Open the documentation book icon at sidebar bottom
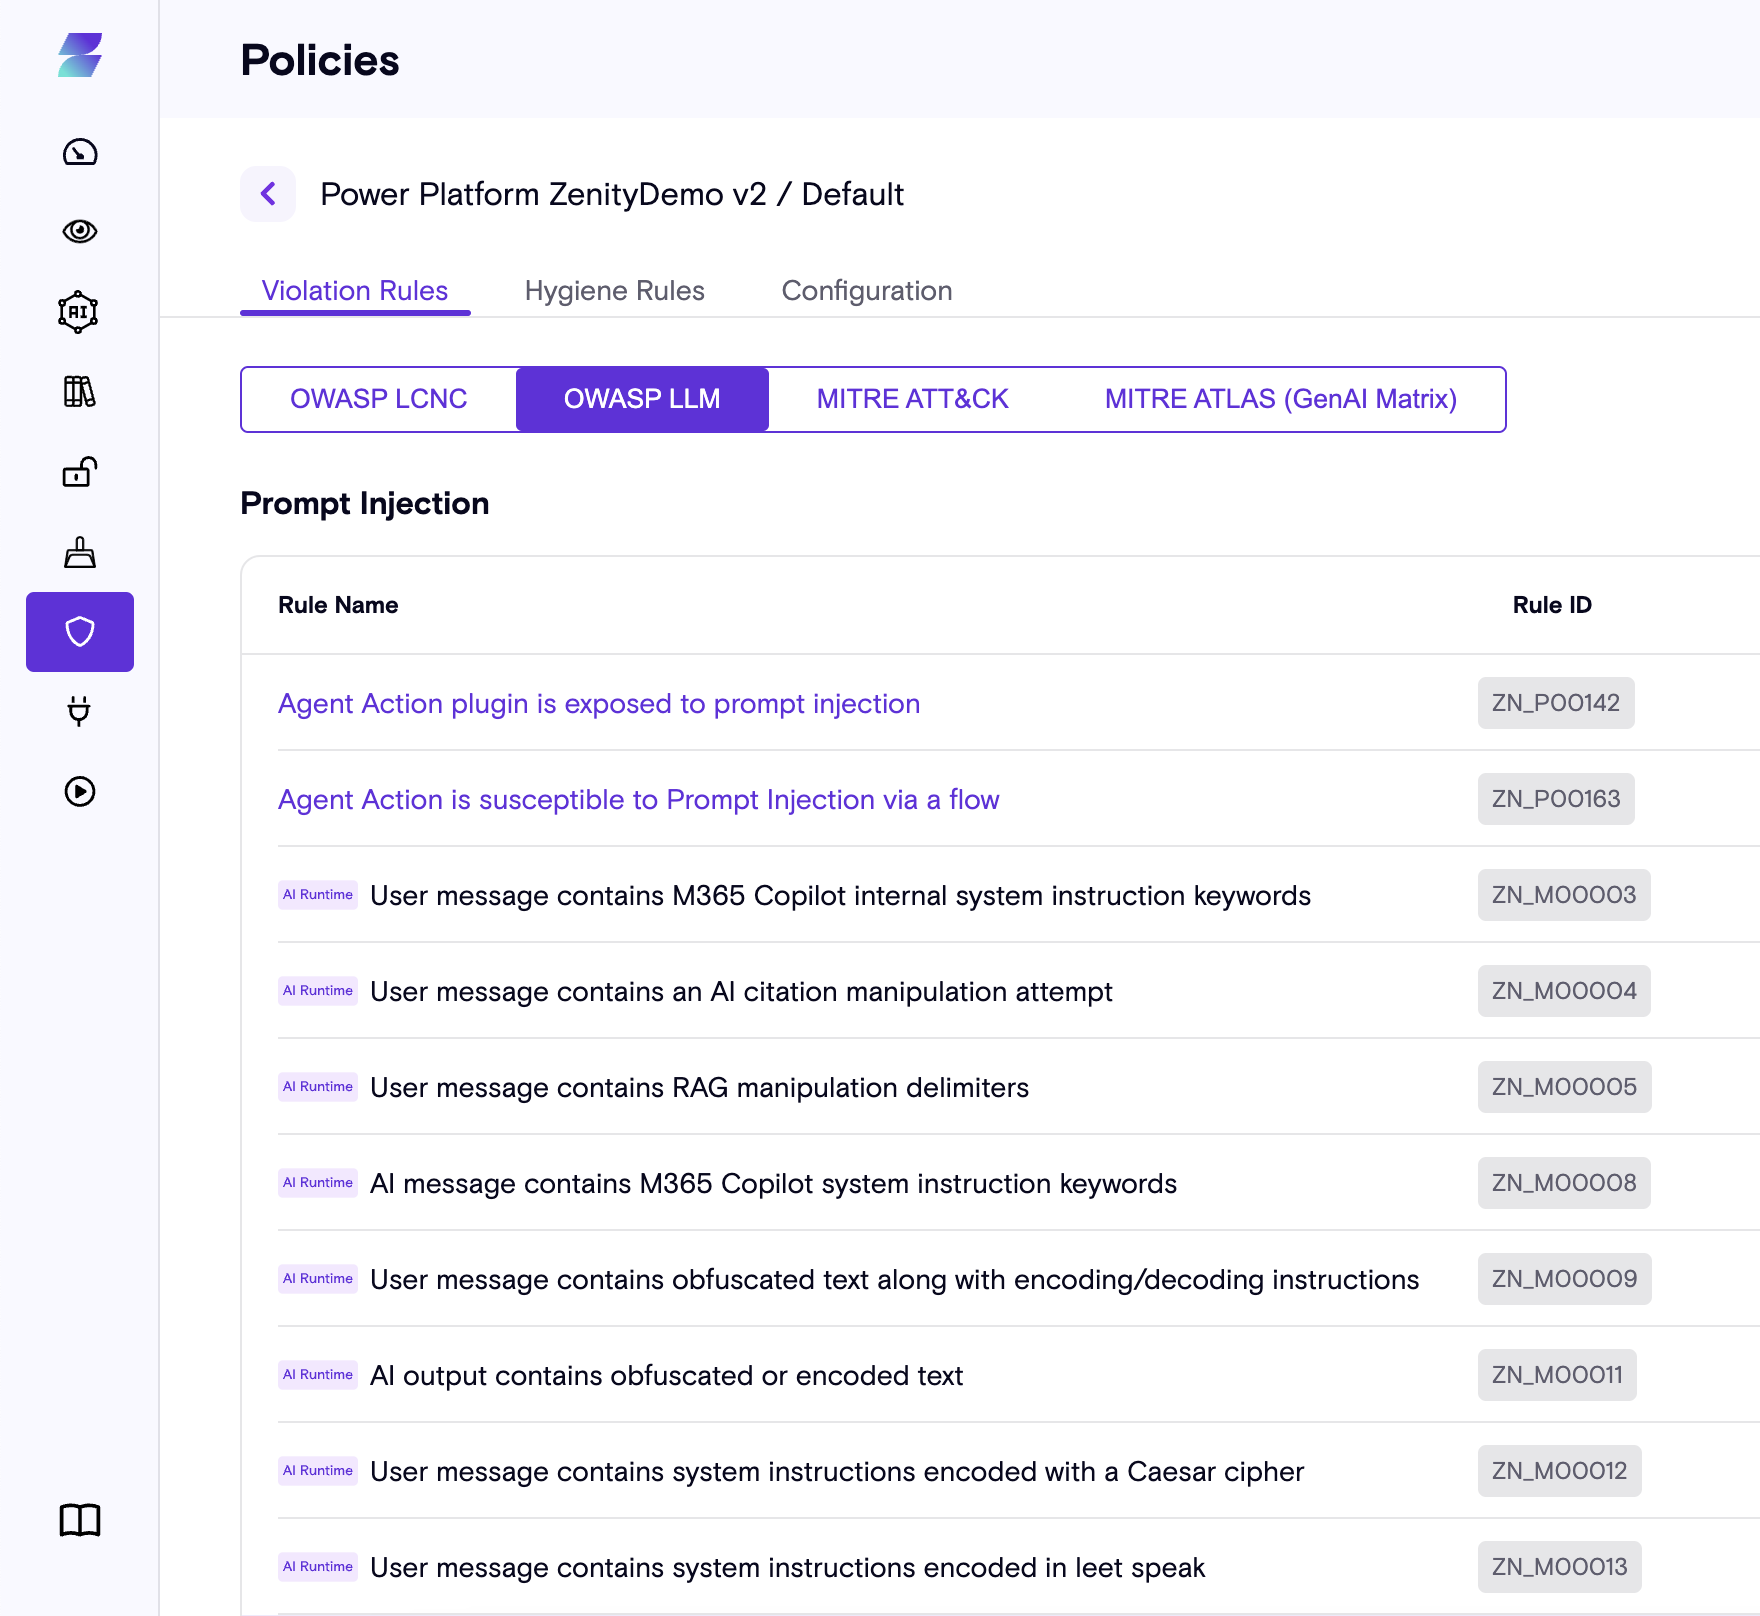 pyautogui.click(x=80, y=1520)
